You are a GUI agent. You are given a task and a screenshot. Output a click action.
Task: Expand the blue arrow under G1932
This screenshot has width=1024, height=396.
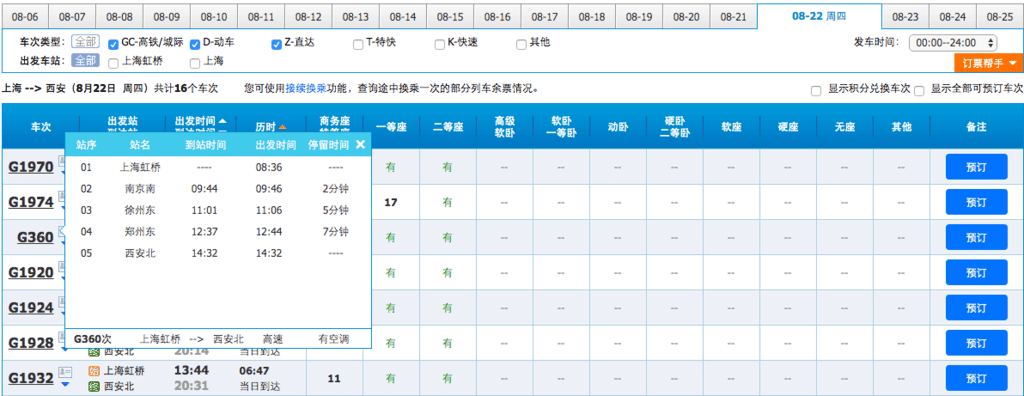coord(65,384)
